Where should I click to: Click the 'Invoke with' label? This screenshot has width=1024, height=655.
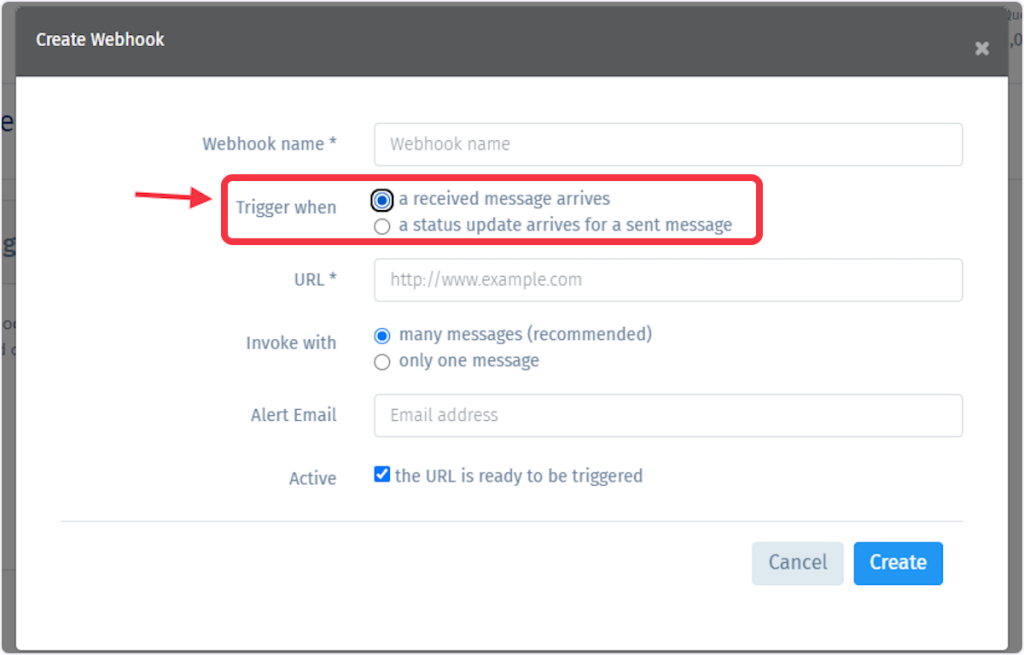[x=291, y=343]
